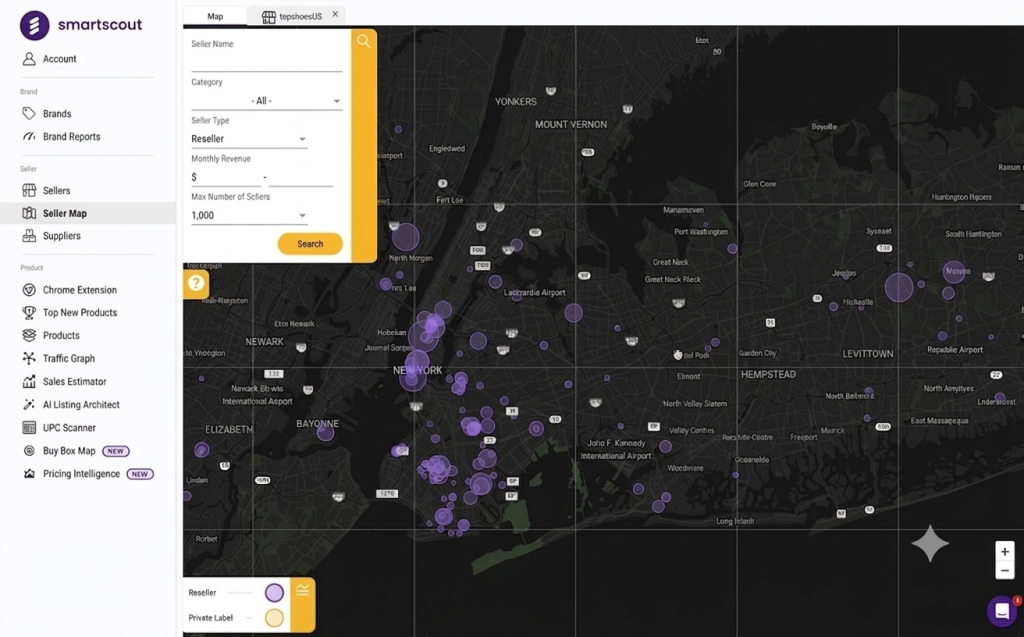Switch to the topshoesUS tab
Viewport: 1024px width, 637px height.
point(300,16)
